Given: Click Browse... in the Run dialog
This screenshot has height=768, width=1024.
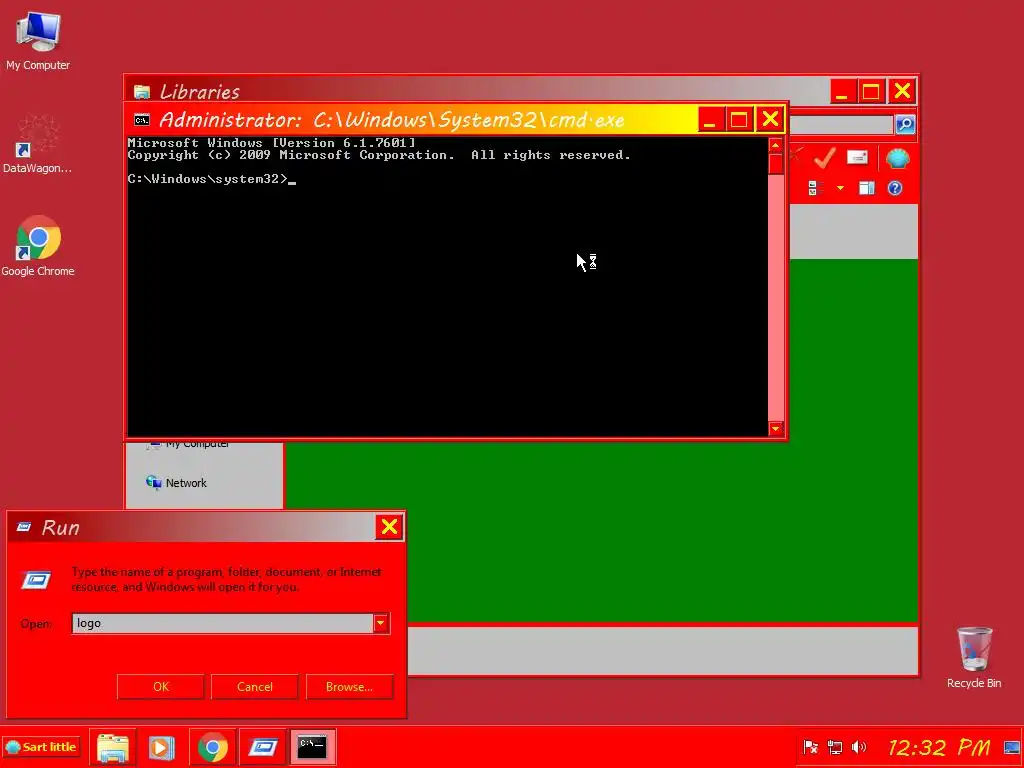Looking at the screenshot, I should [349, 686].
